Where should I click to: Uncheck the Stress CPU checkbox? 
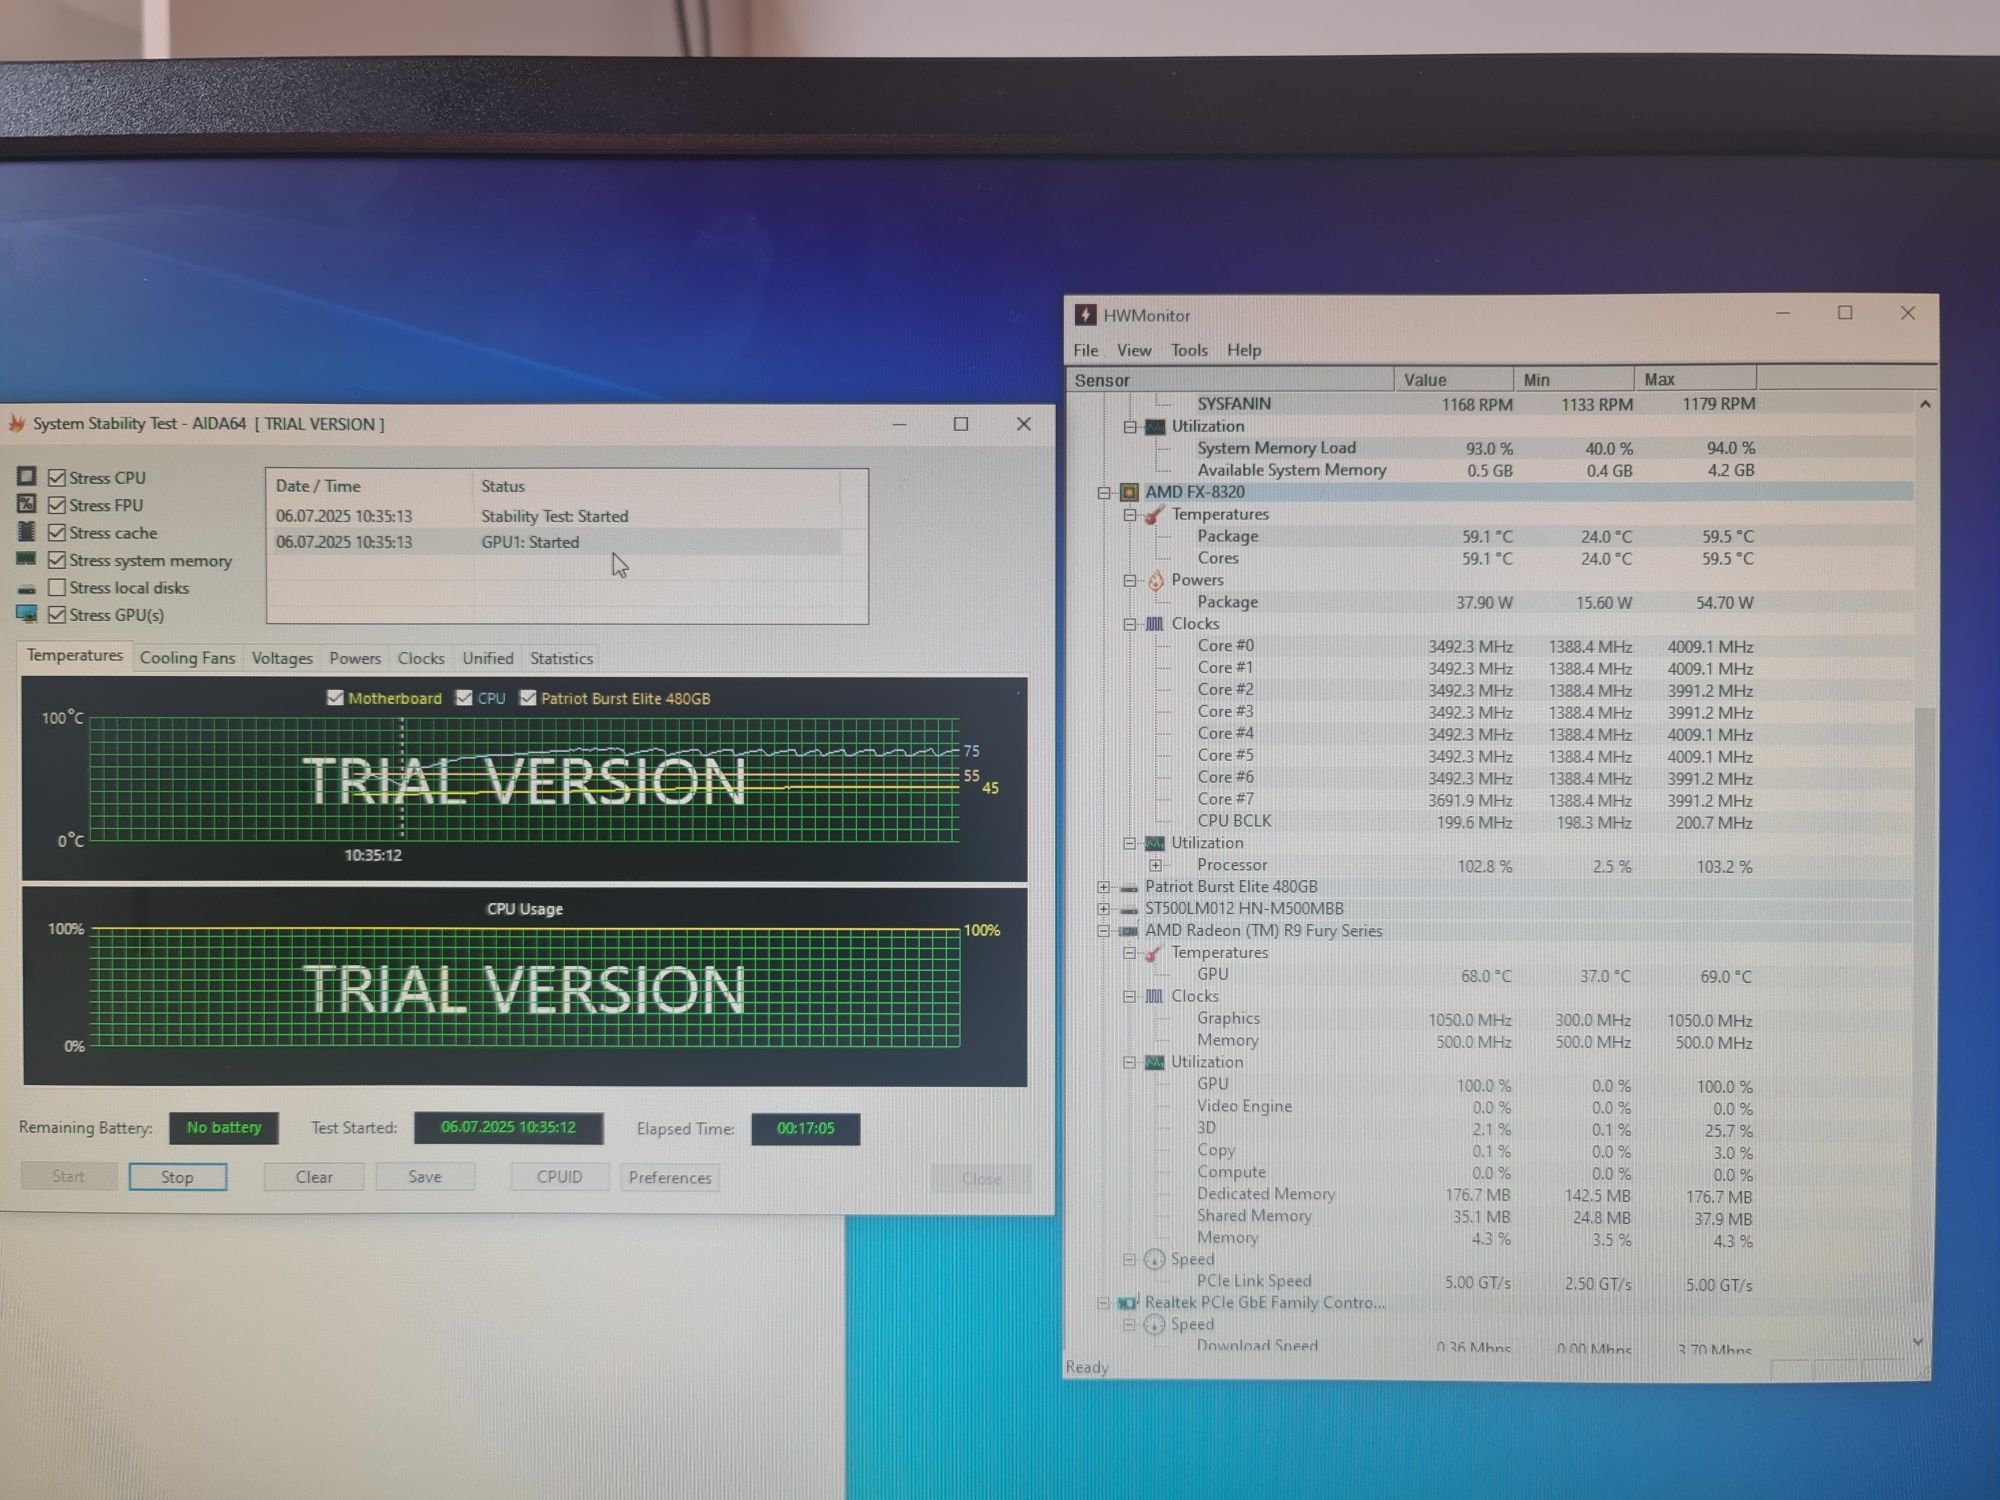pos(57,478)
